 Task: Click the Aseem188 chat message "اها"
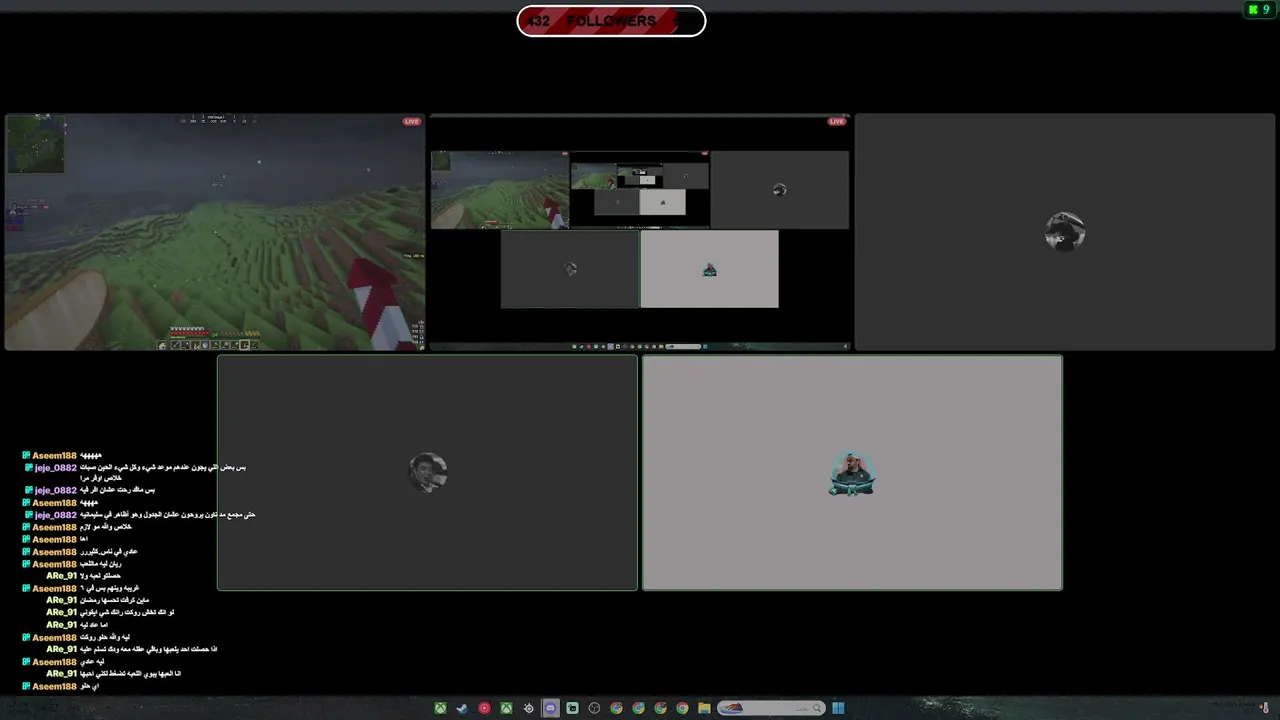(84, 540)
